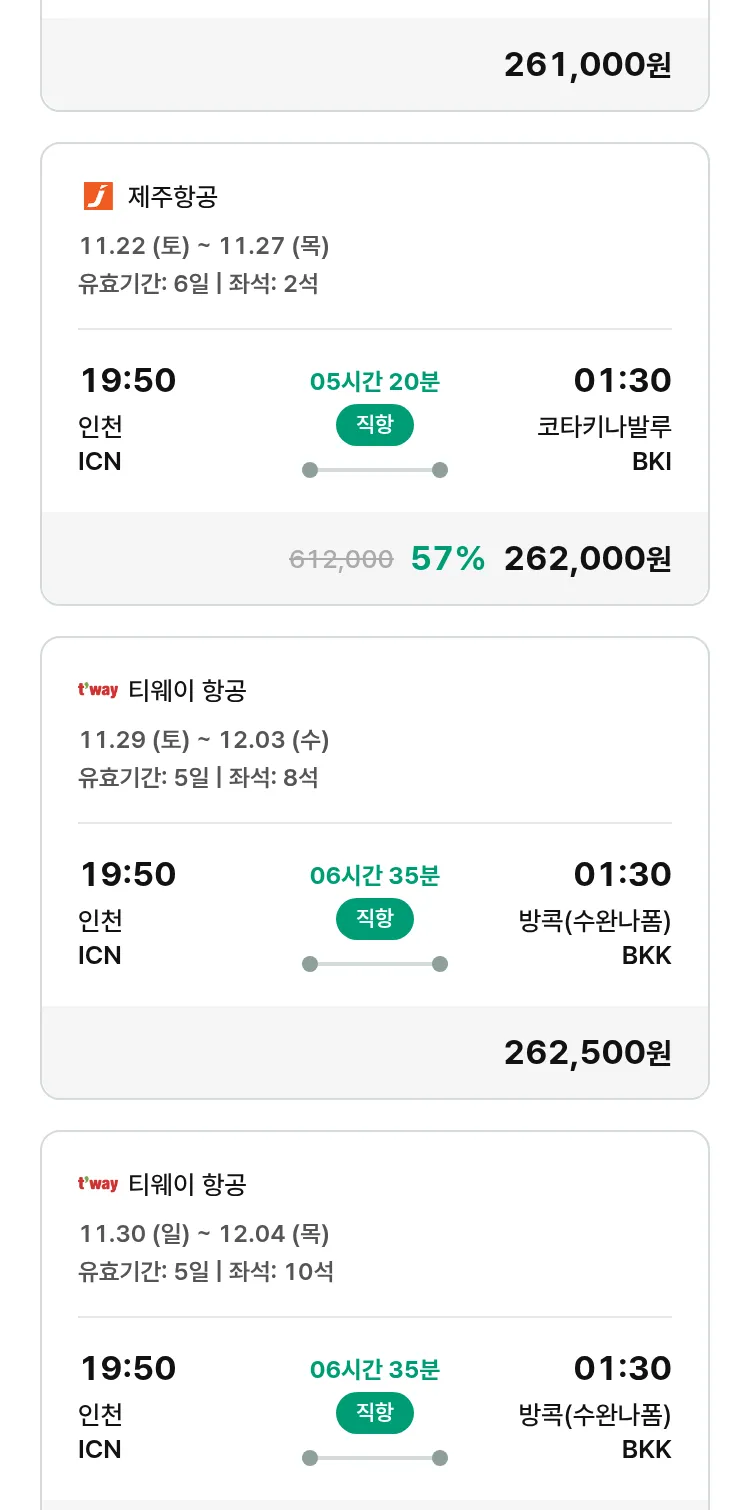
Task: Click the second t'way logo, 11.30 flight
Action: click(x=98, y=1184)
